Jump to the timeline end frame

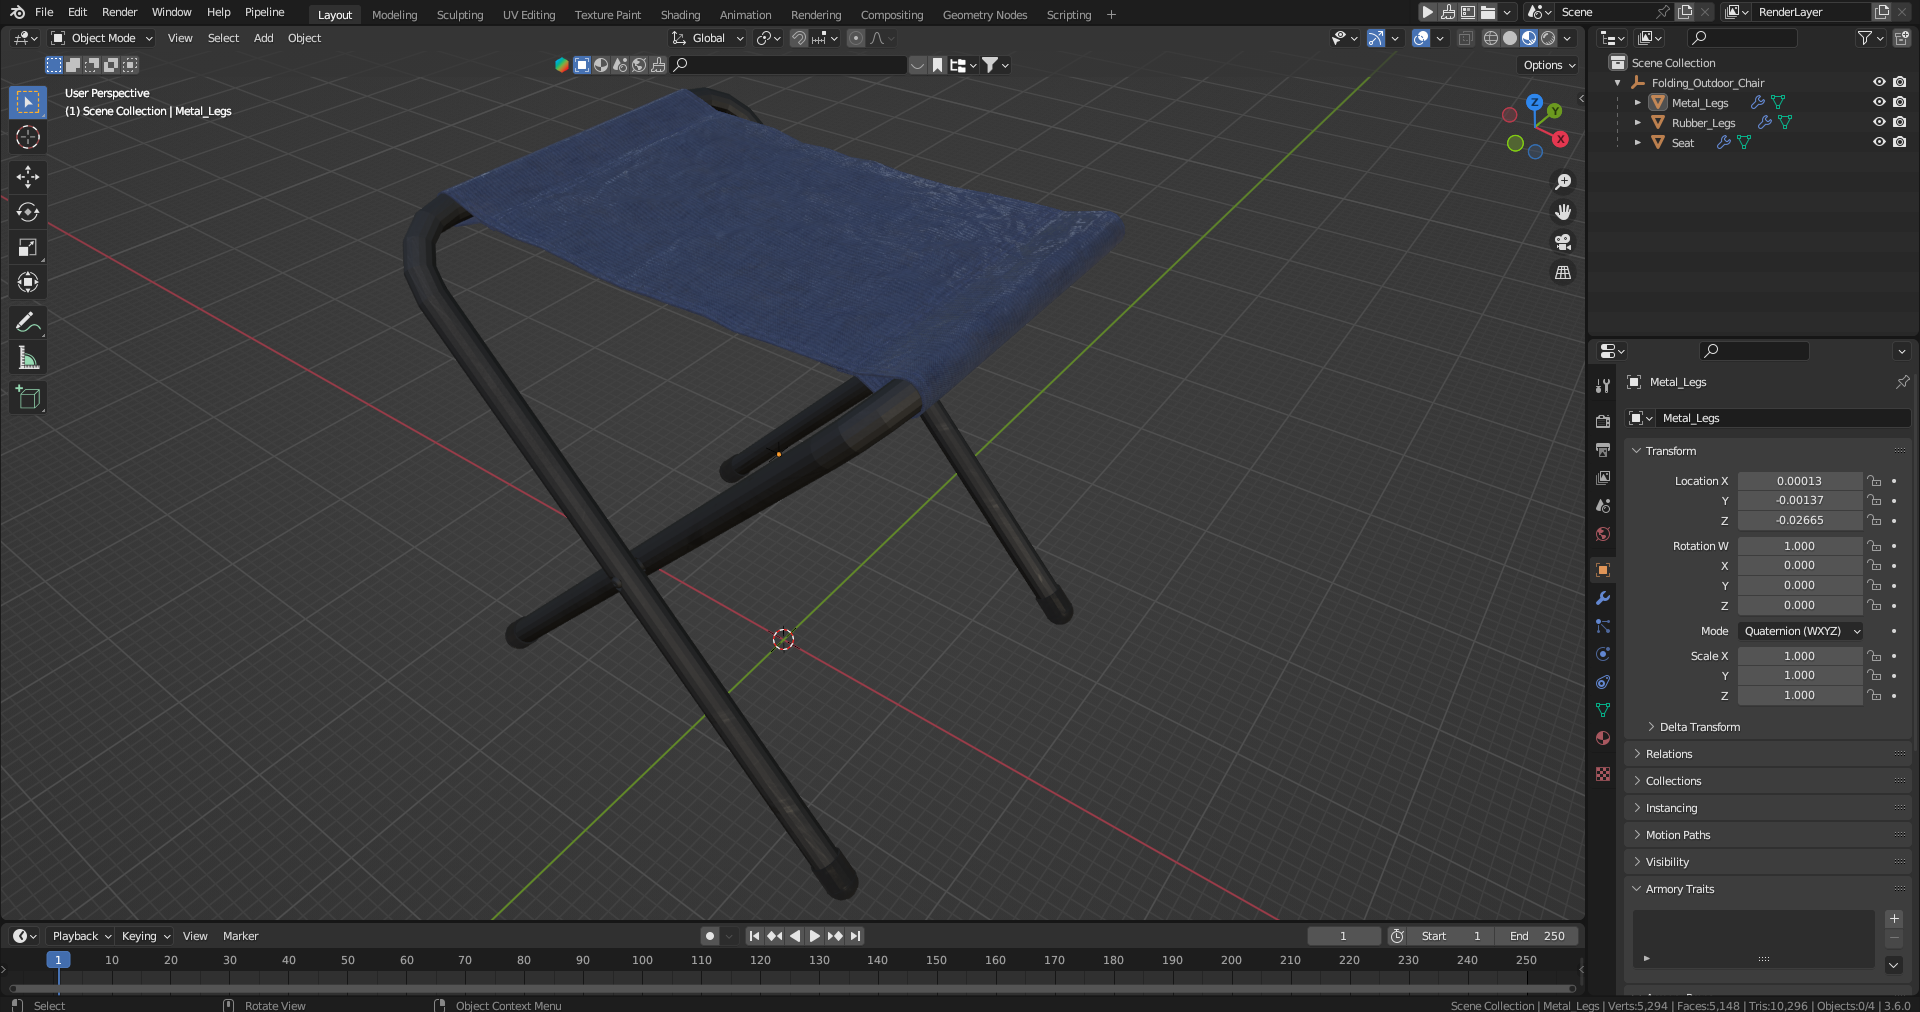click(x=855, y=936)
